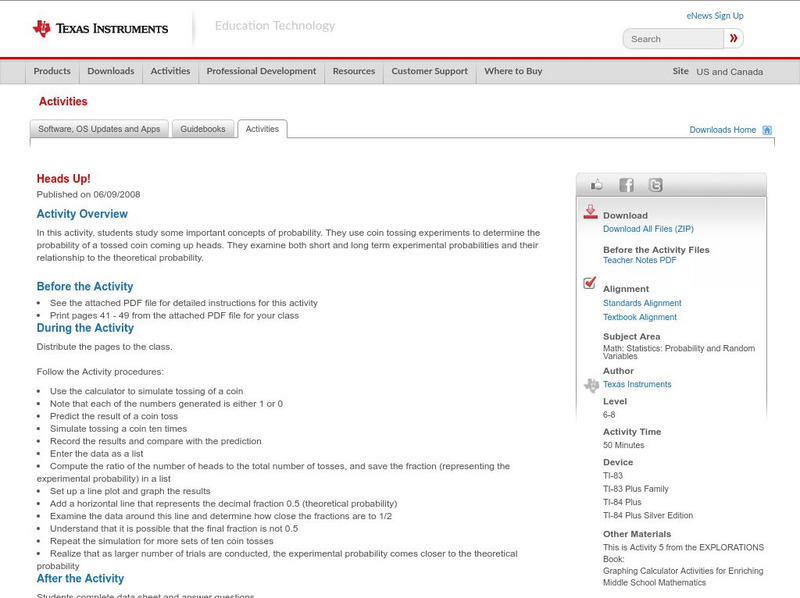Open eNews Sign Up link

[x=715, y=16]
